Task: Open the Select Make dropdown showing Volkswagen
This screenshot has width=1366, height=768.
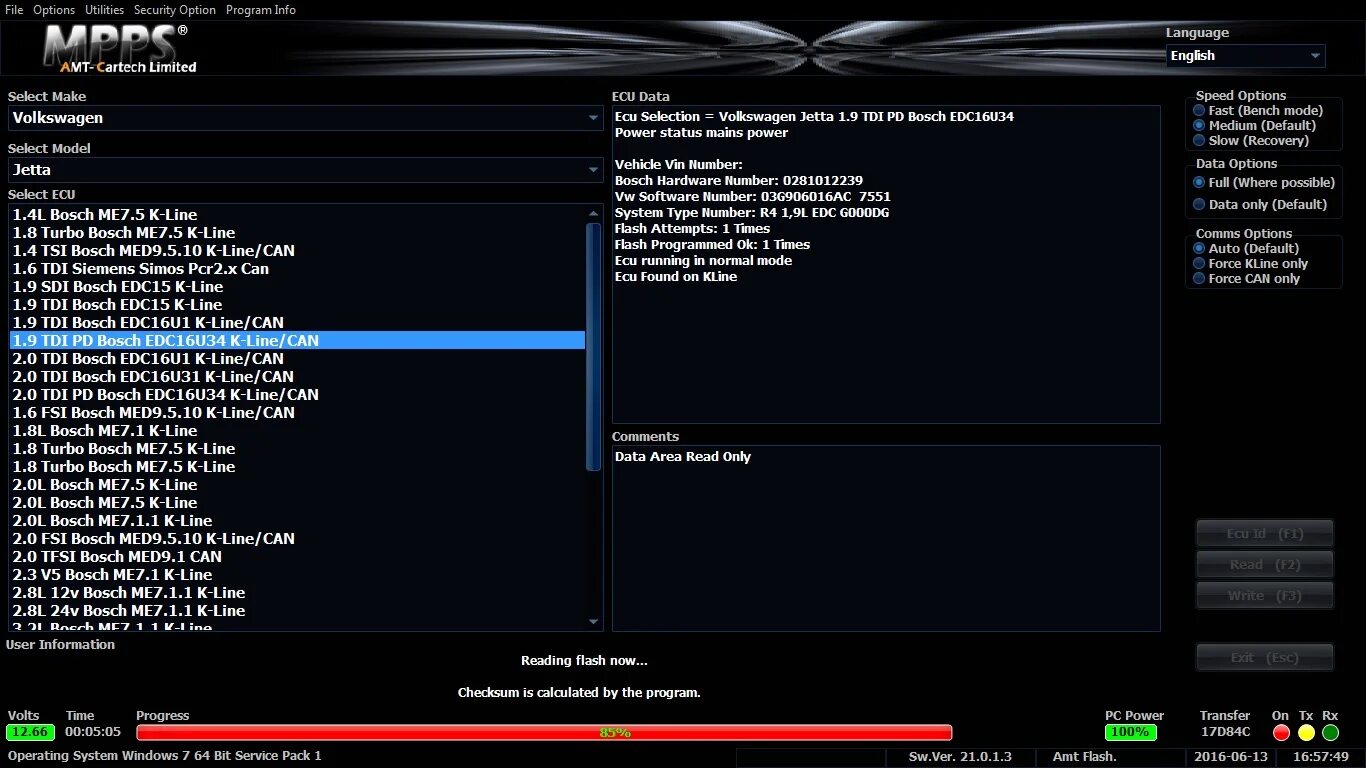Action: [x=305, y=118]
